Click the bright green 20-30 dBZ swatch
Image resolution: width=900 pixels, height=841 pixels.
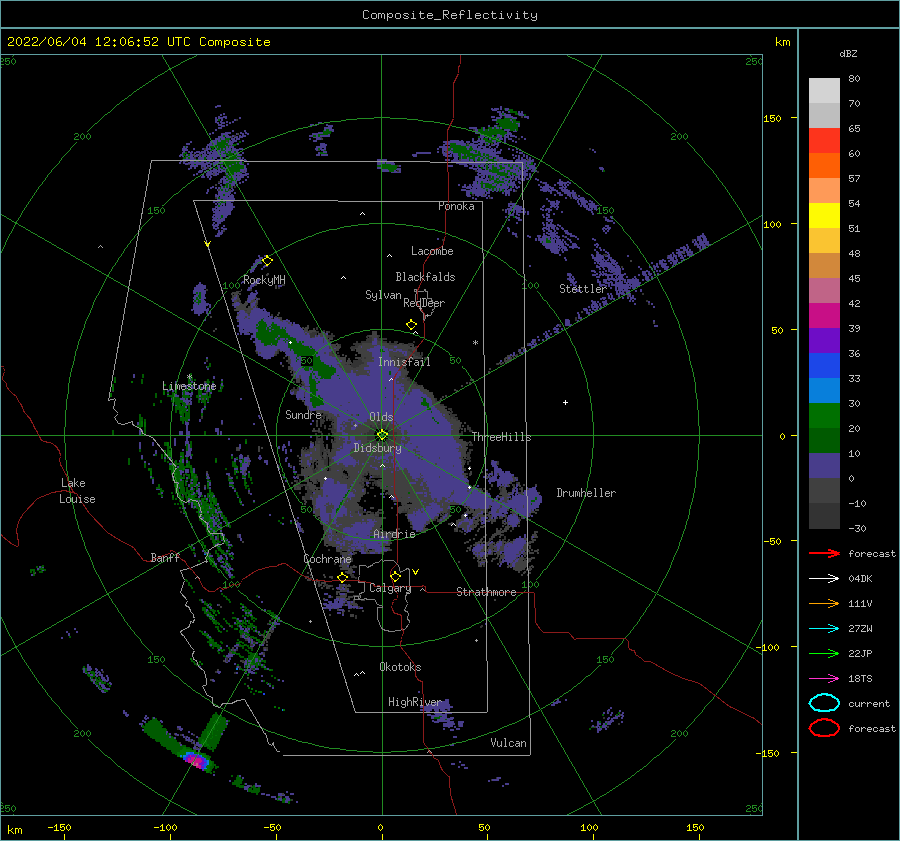coord(824,416)
